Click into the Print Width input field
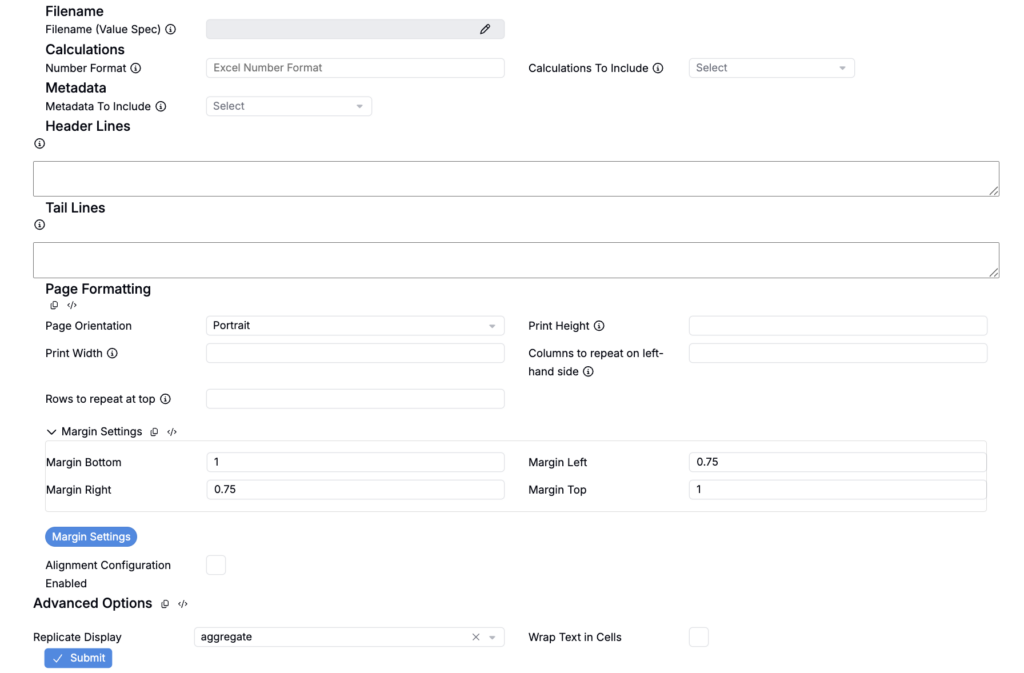Screen dimensions: 1024x673 tap(355, 353)
